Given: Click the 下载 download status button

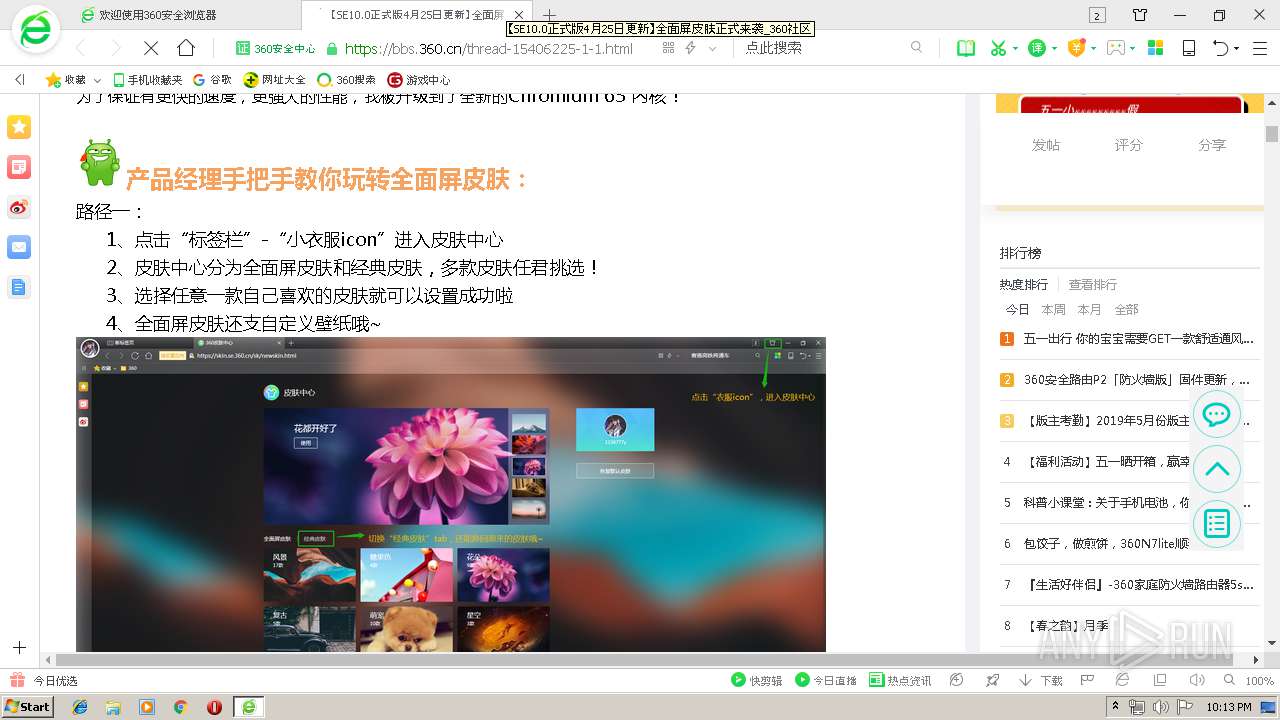Looking at the screenshot, I should pyautogui.click(x=1041, y=680).
